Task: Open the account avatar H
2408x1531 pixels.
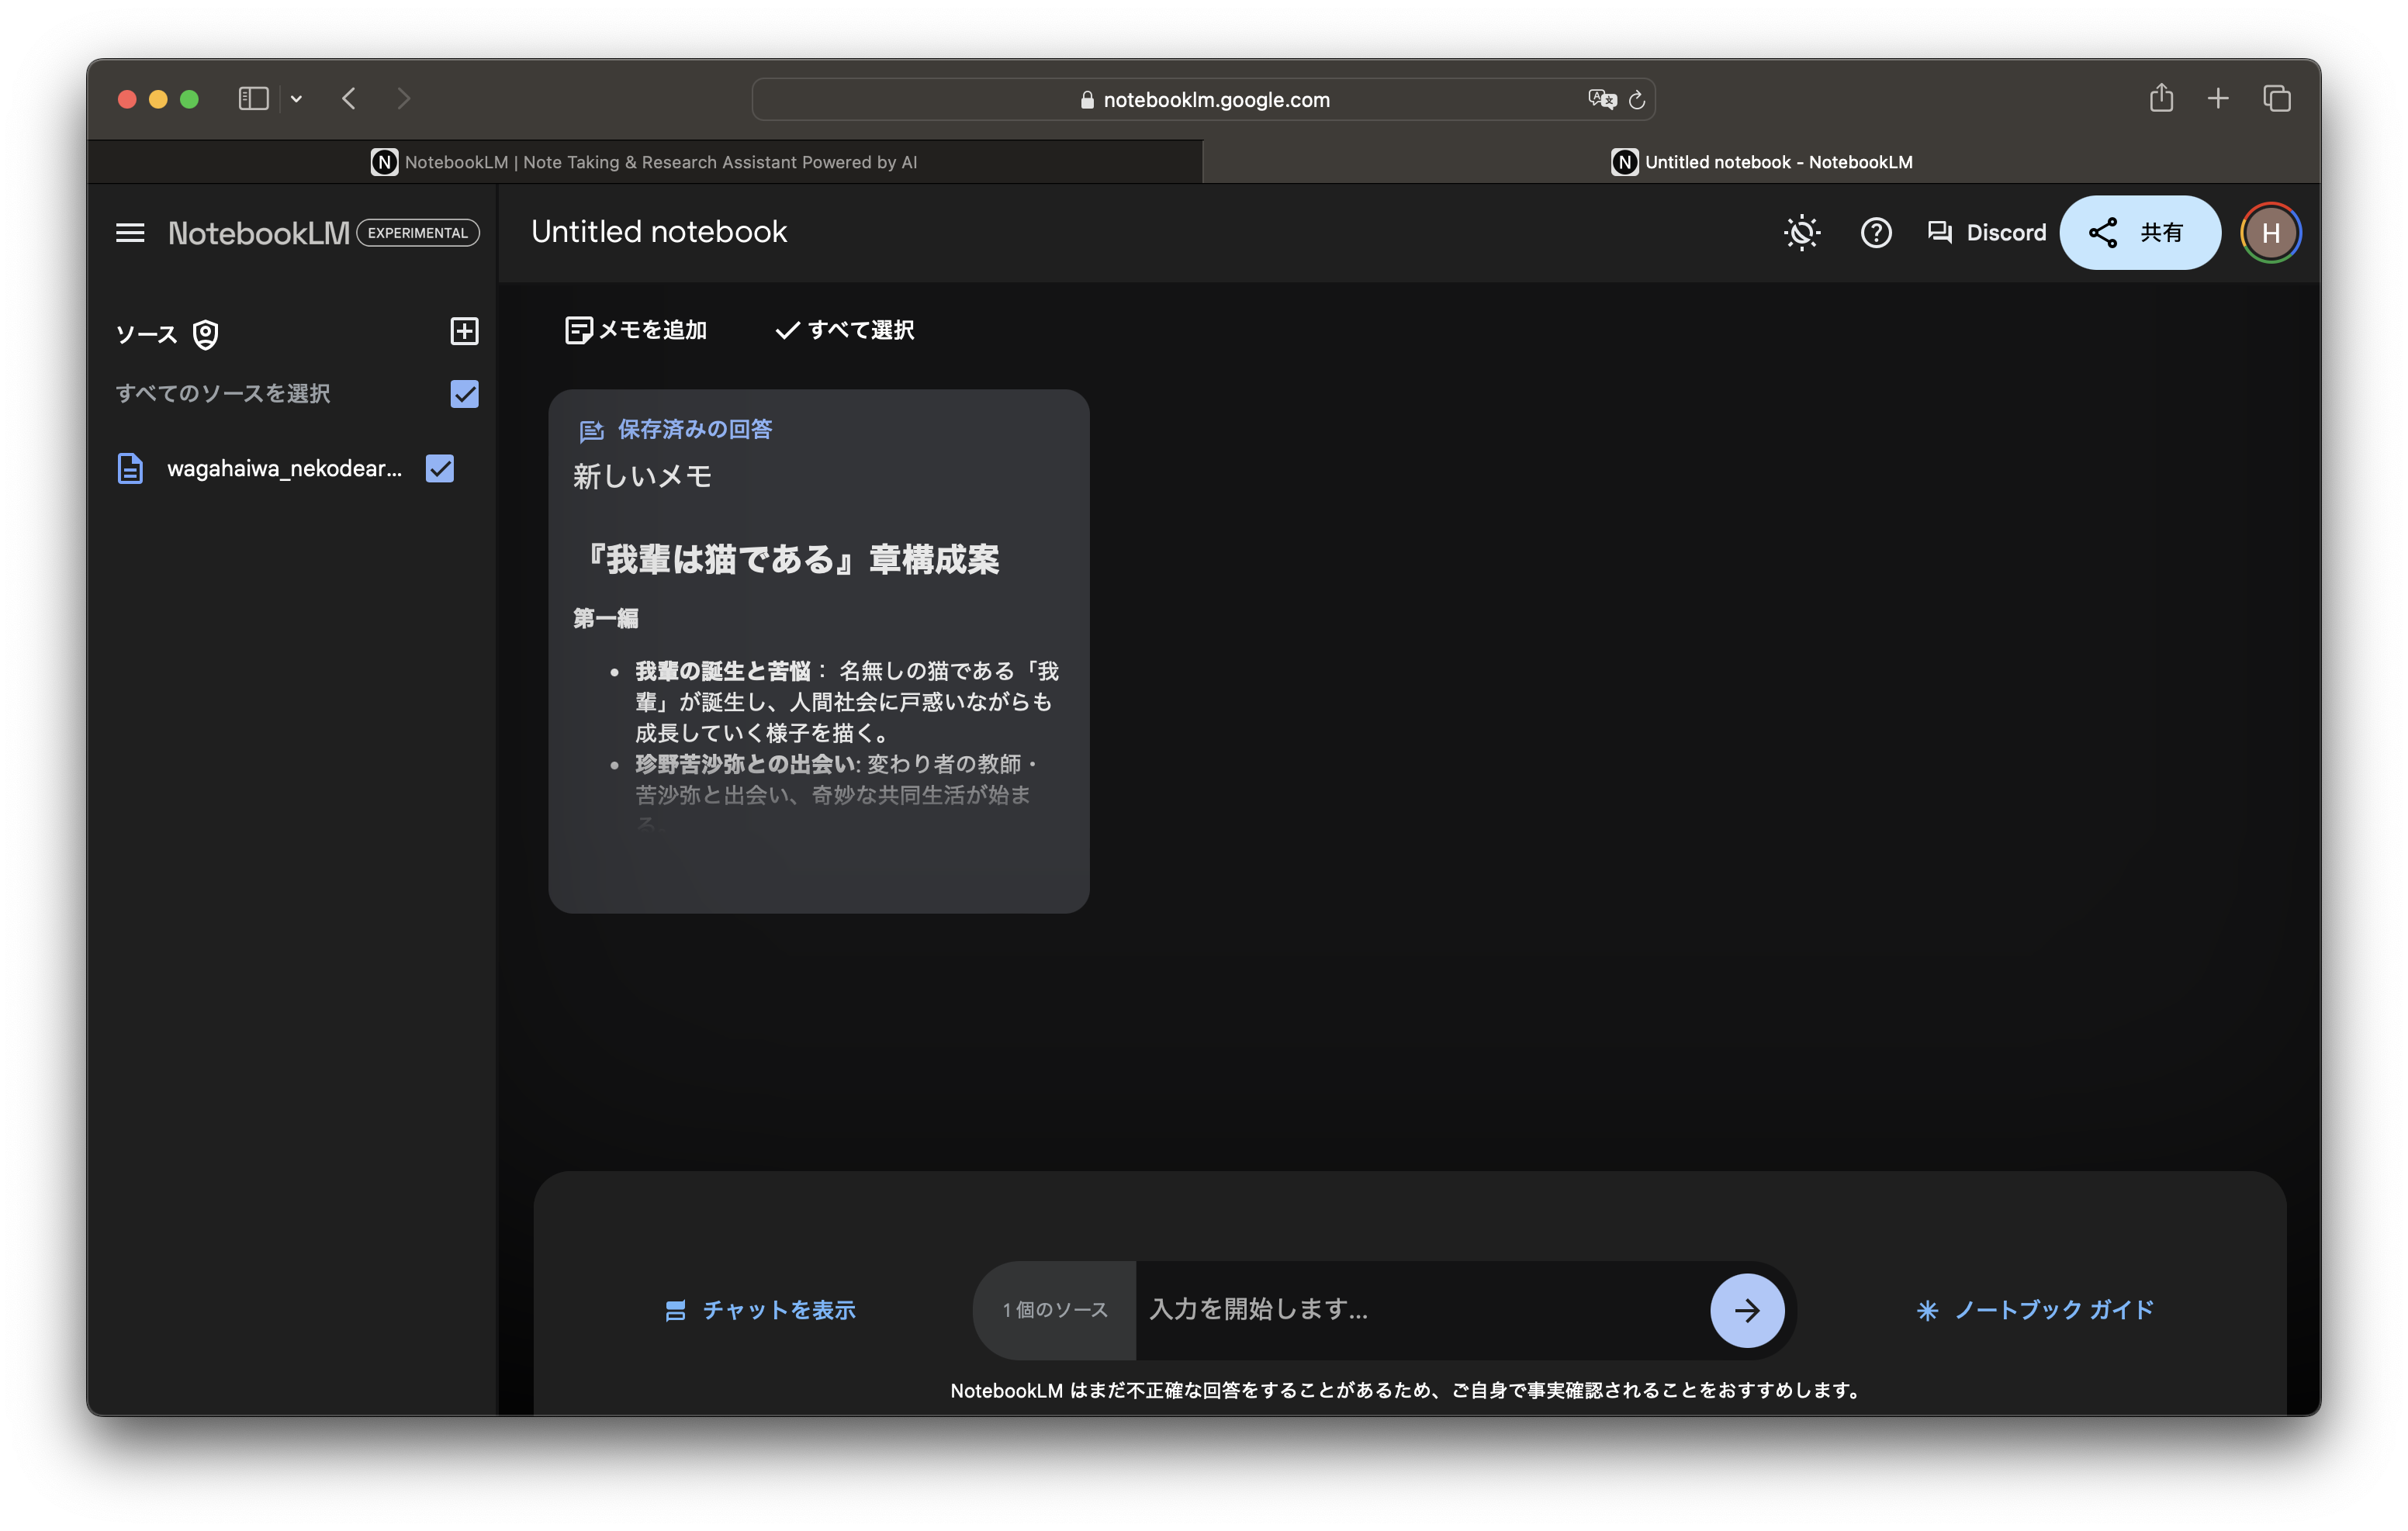Action: (x=2270, y=233)
